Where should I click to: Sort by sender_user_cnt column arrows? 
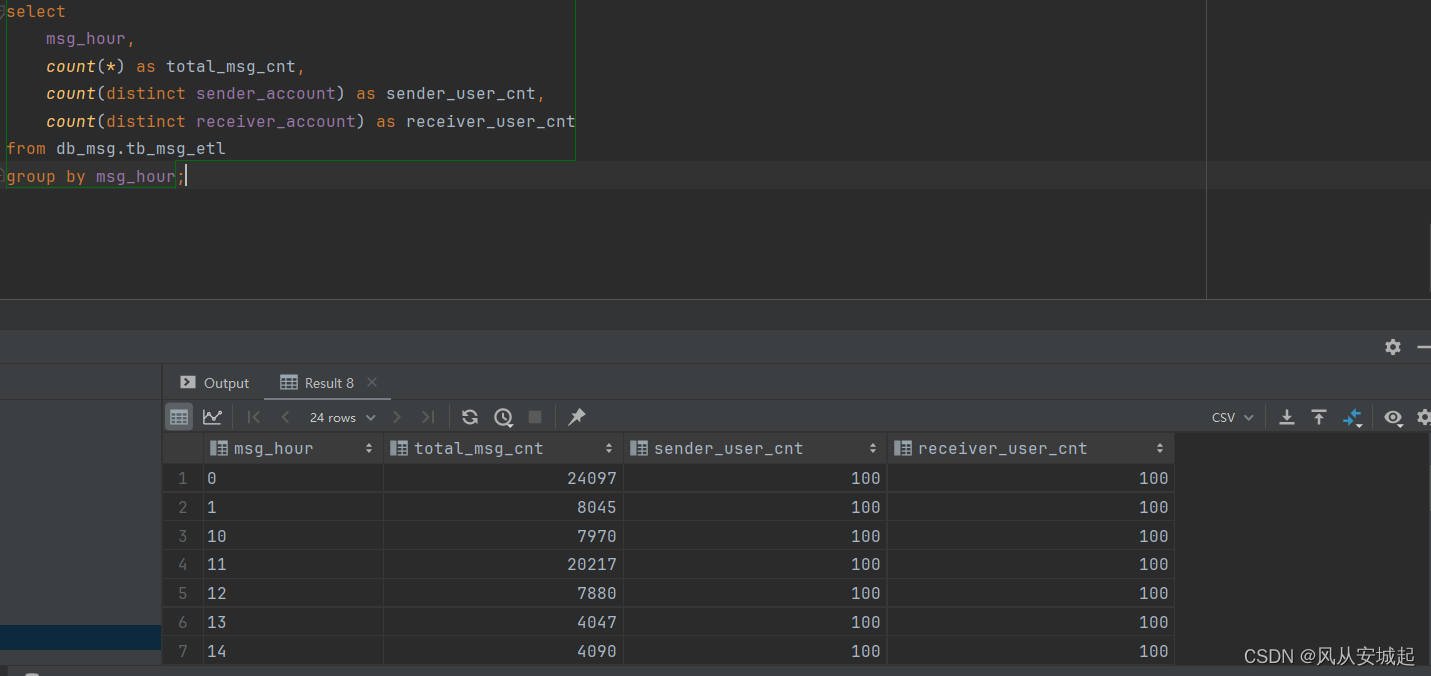873,449
